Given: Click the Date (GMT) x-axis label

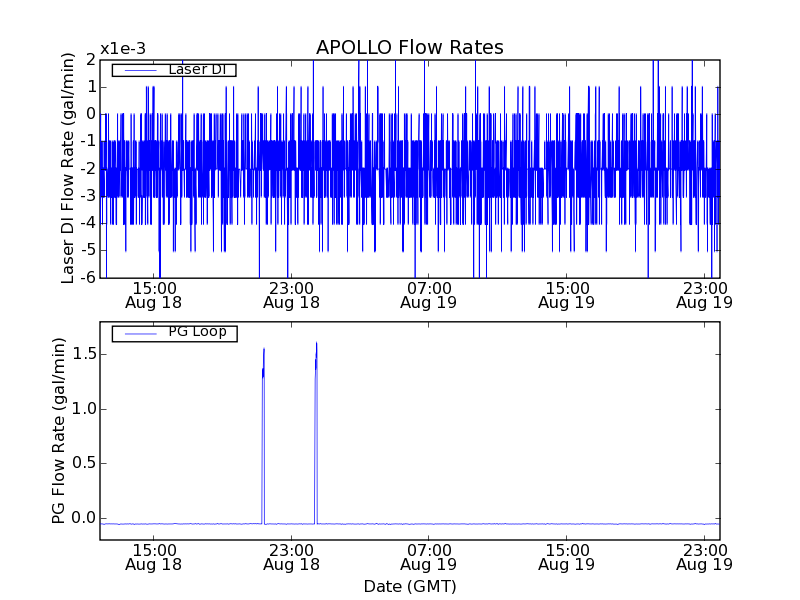Looking at the screenshot, I should coord(409,586).
